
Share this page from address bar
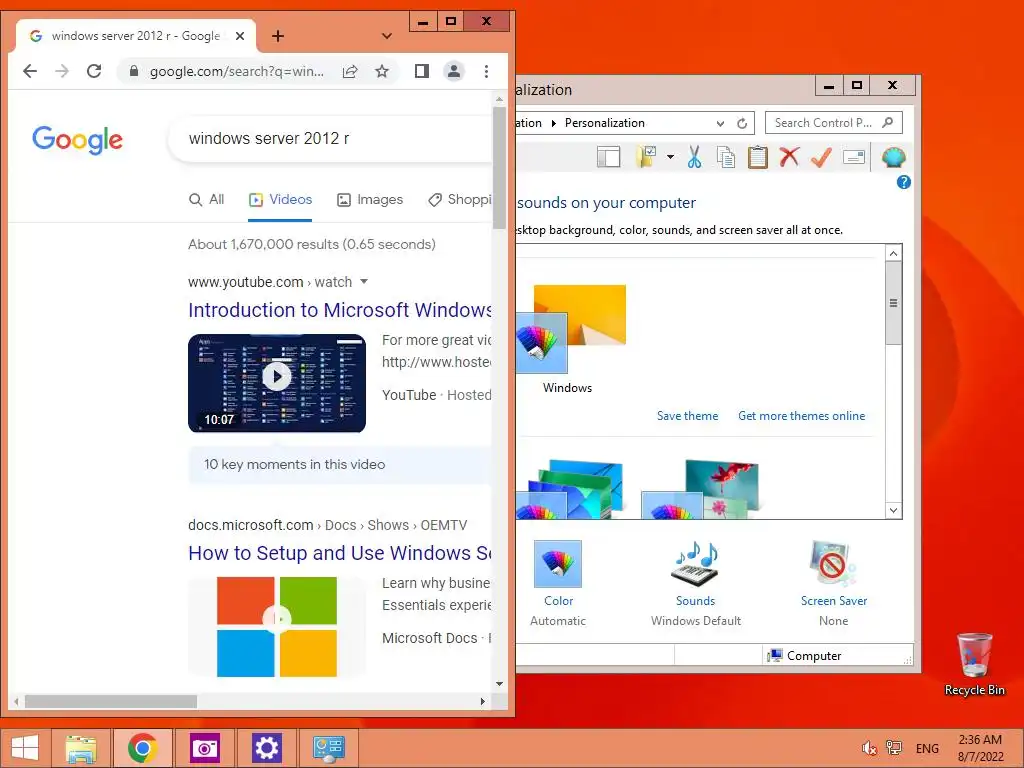[x=350, y=71]
